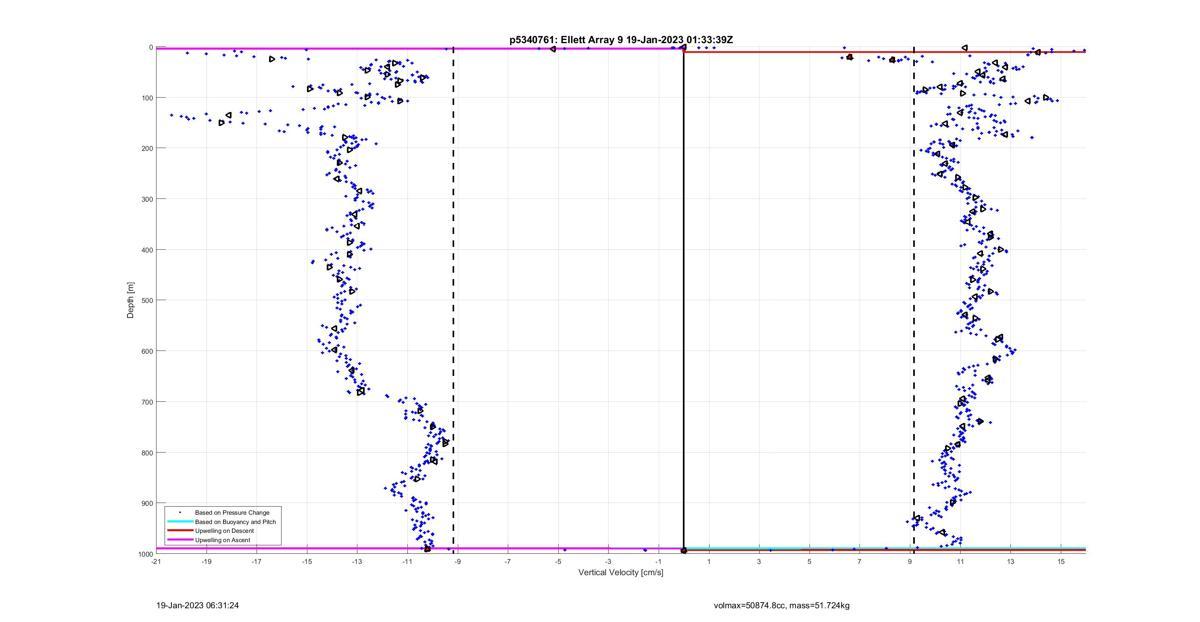Click x-axis tick label "-13"
The width and height of the screenshot is (1200, 622).
click(x=357, y=562)
